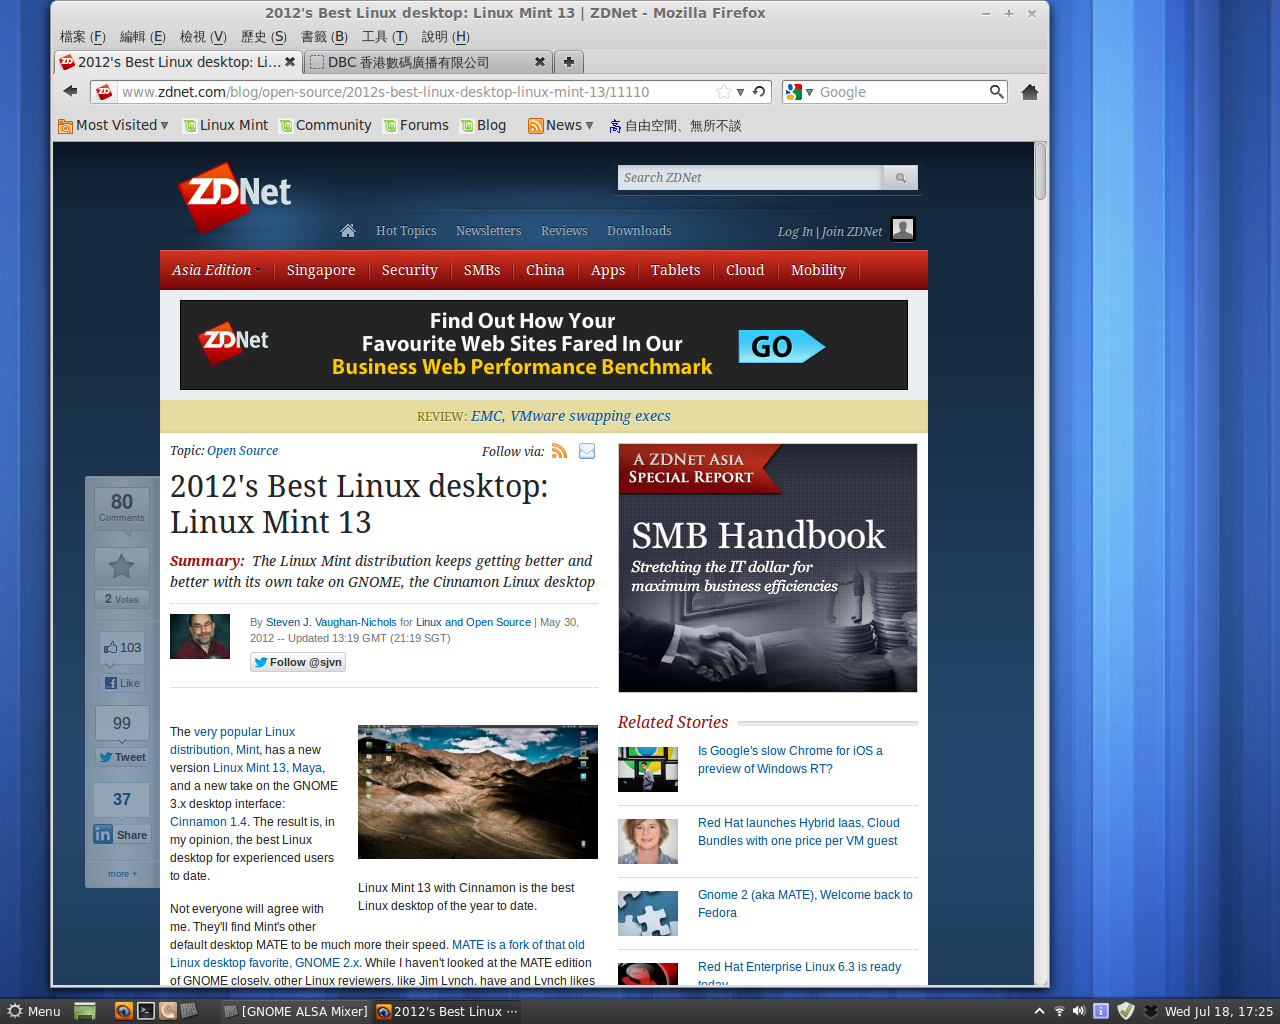The image size is (1280, 1024).
Task: Click the user avatar icon beside Log In
Action: (903, 229)
